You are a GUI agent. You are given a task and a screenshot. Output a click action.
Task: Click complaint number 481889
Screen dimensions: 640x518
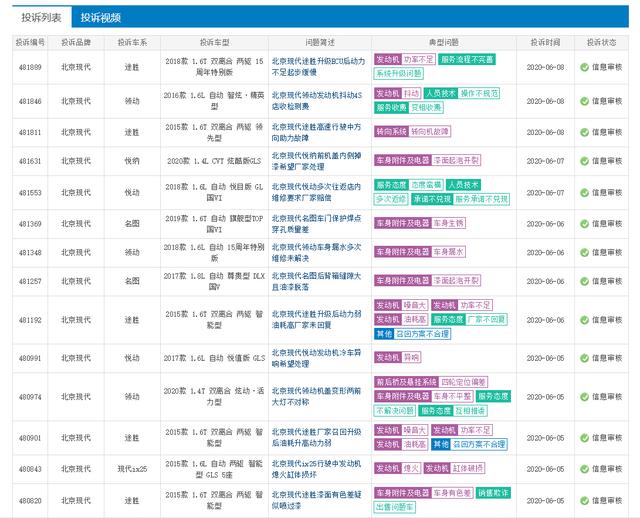tap(30, 67)
